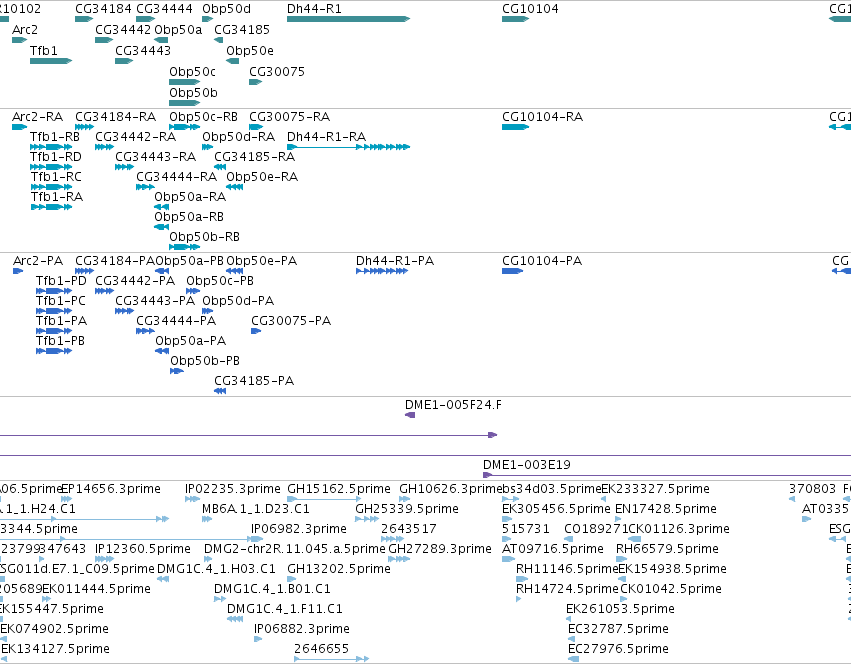Click the Obp50b-PB protein label
This screenshot has width=851, height=664.
205,361
